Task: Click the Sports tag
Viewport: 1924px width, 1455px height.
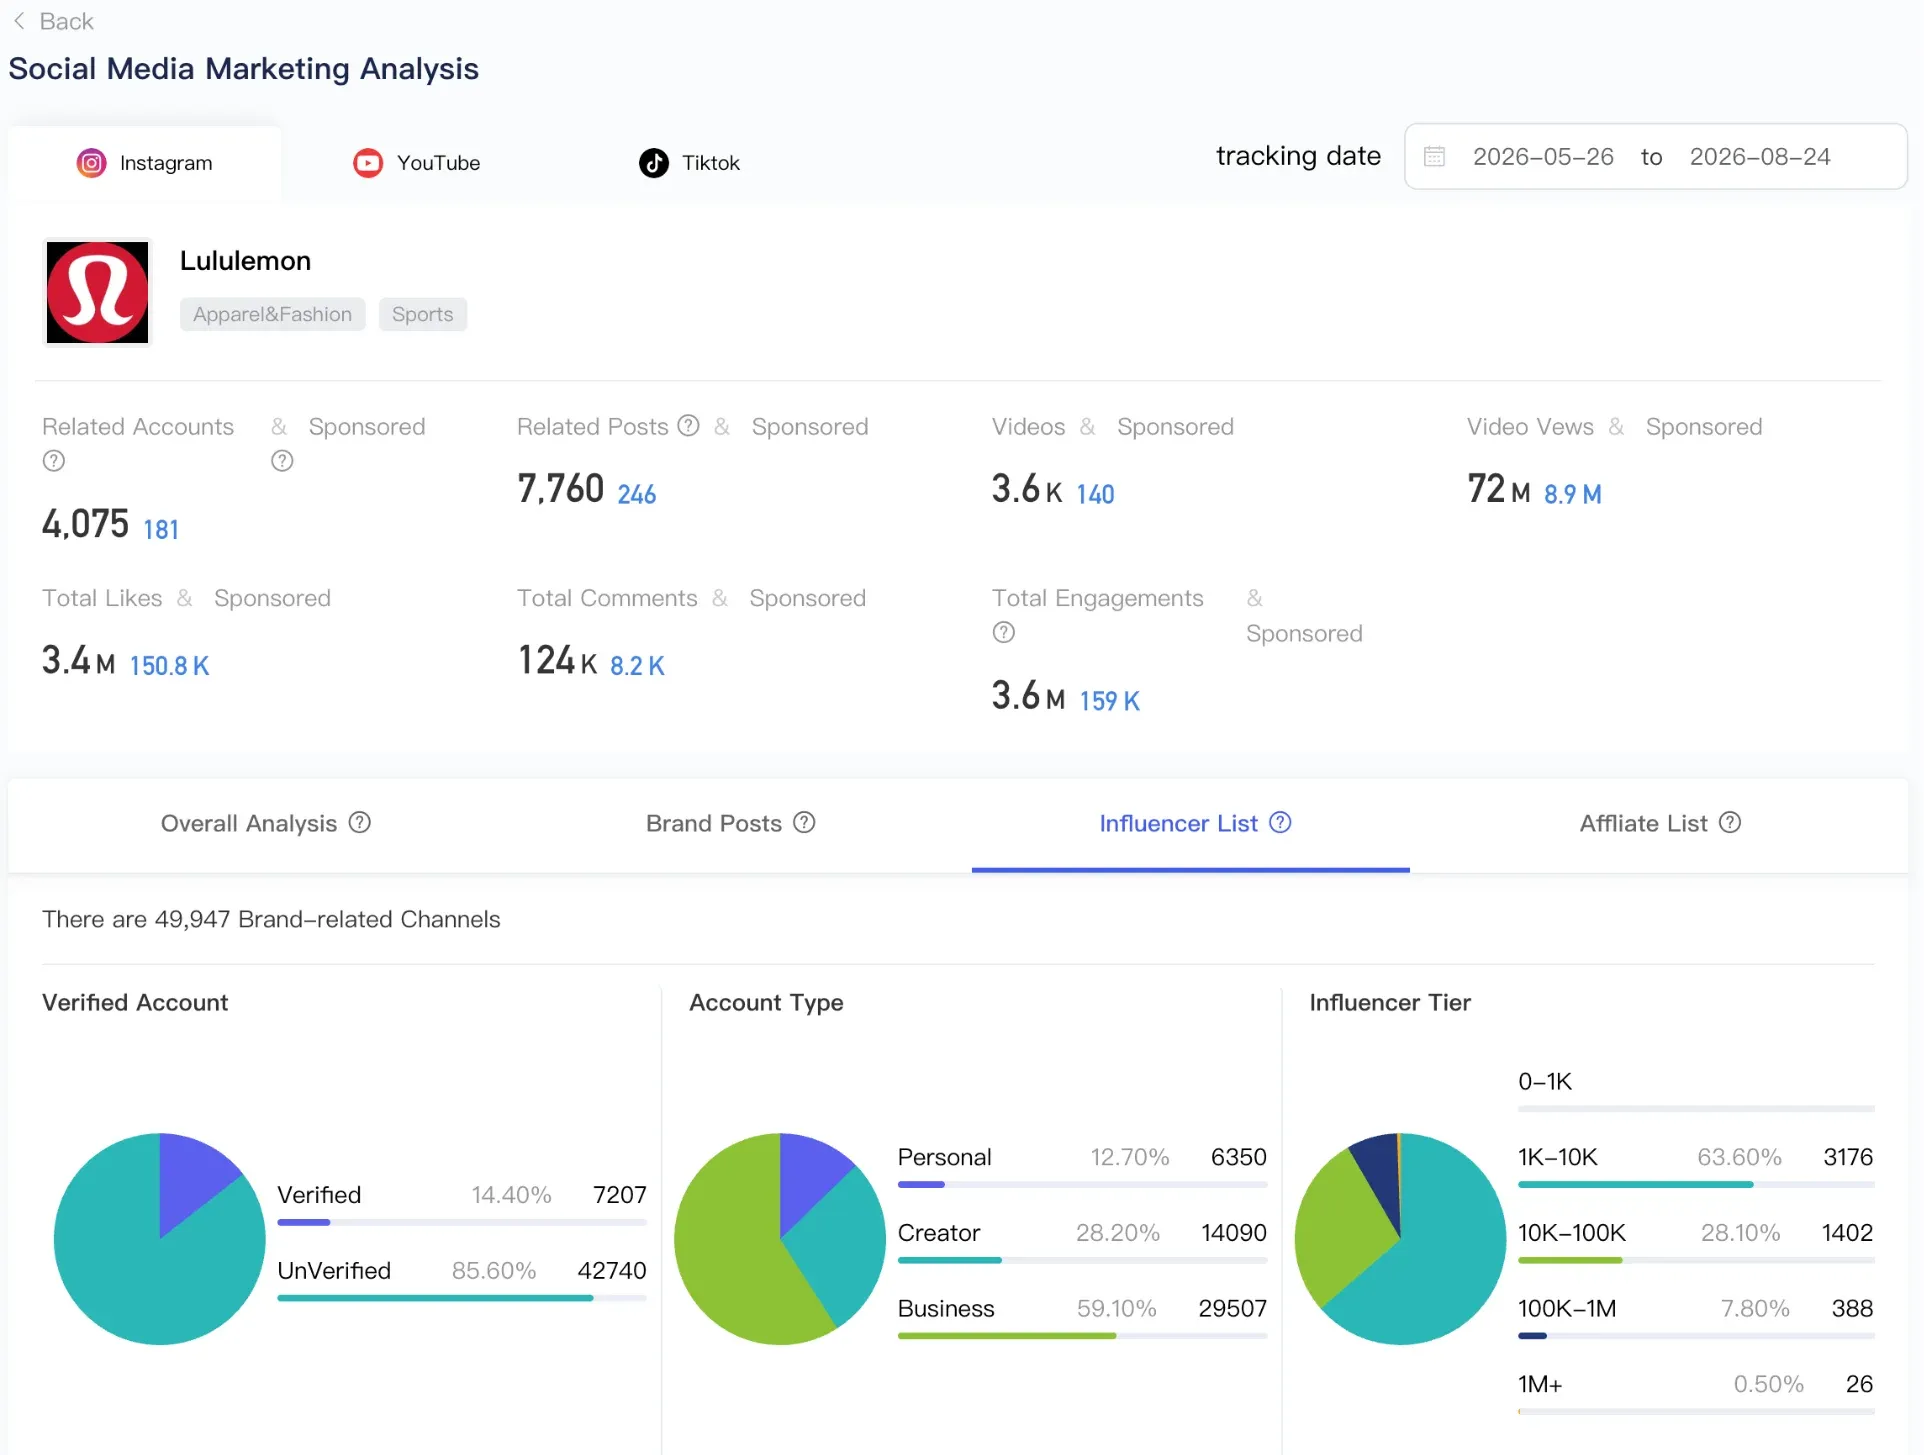Action: [x=422, y=314]
